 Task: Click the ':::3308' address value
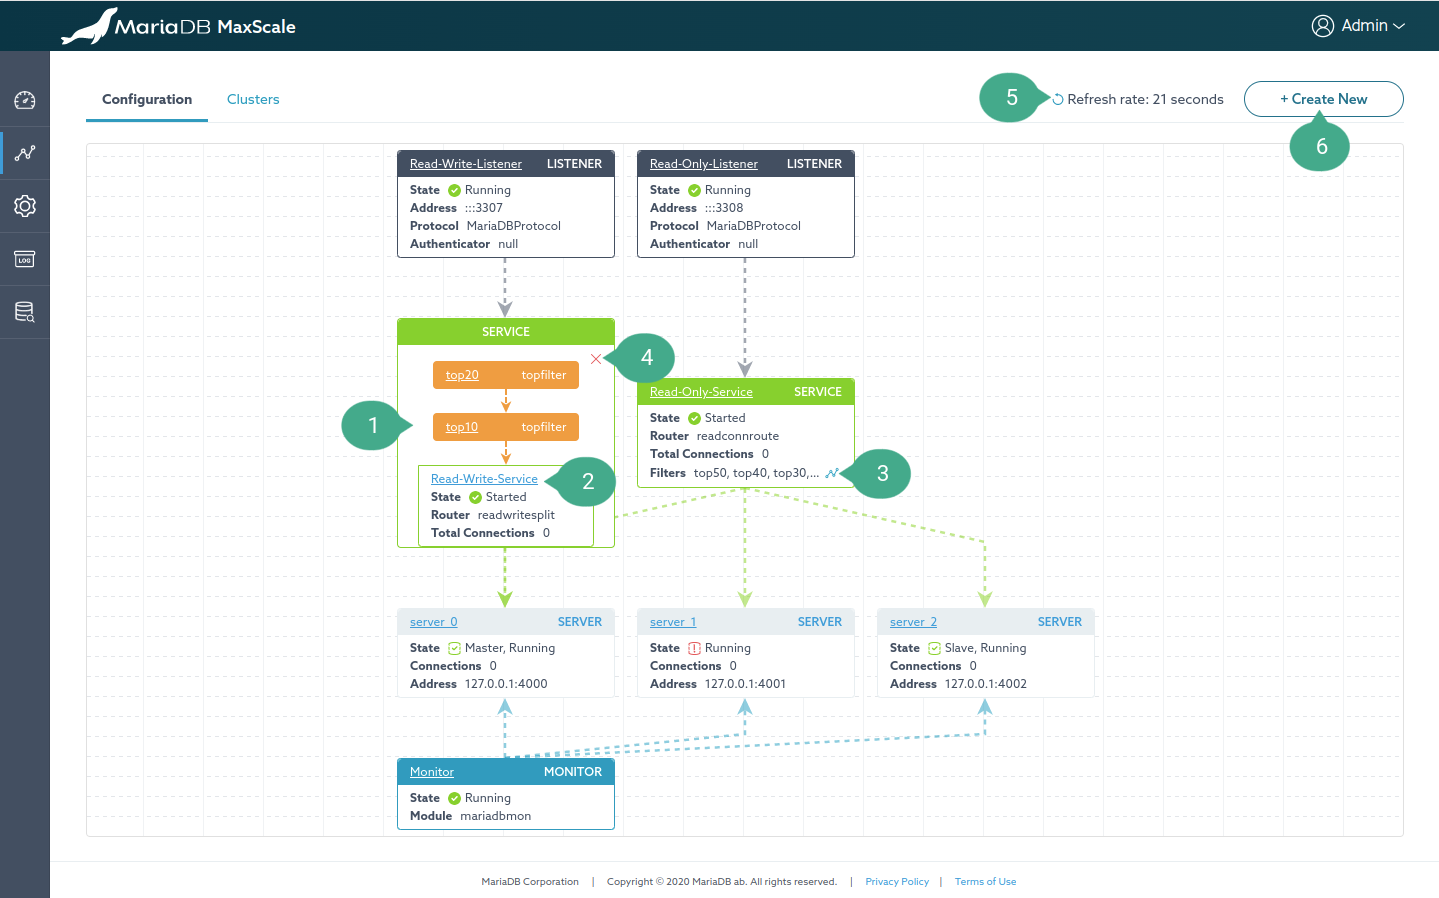click(x=724, y=208)
